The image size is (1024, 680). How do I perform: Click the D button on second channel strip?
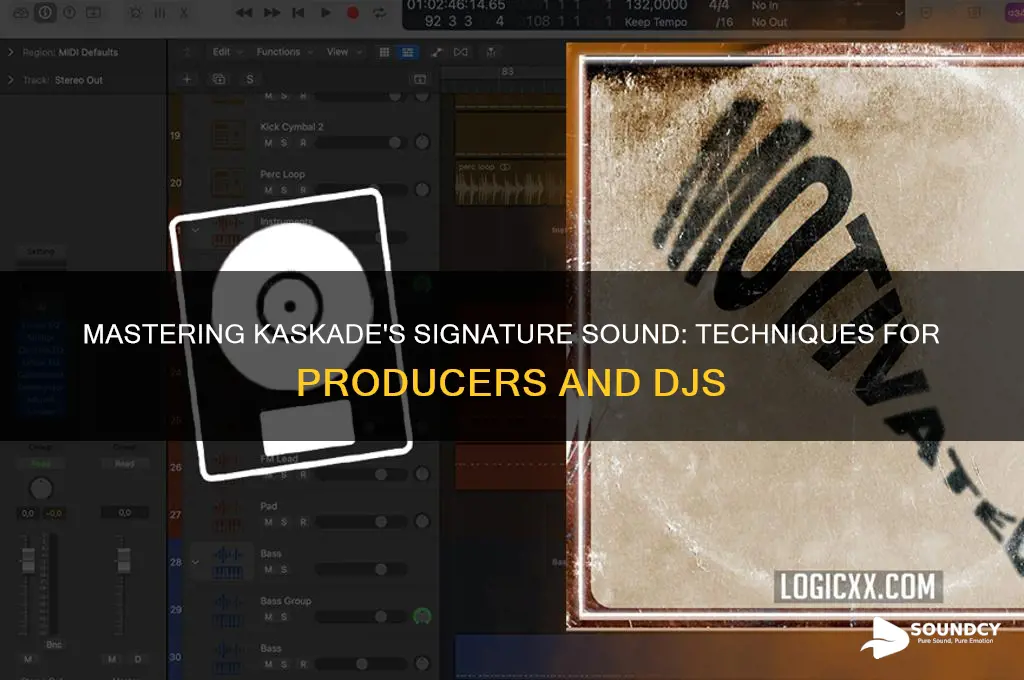(138, 659)
